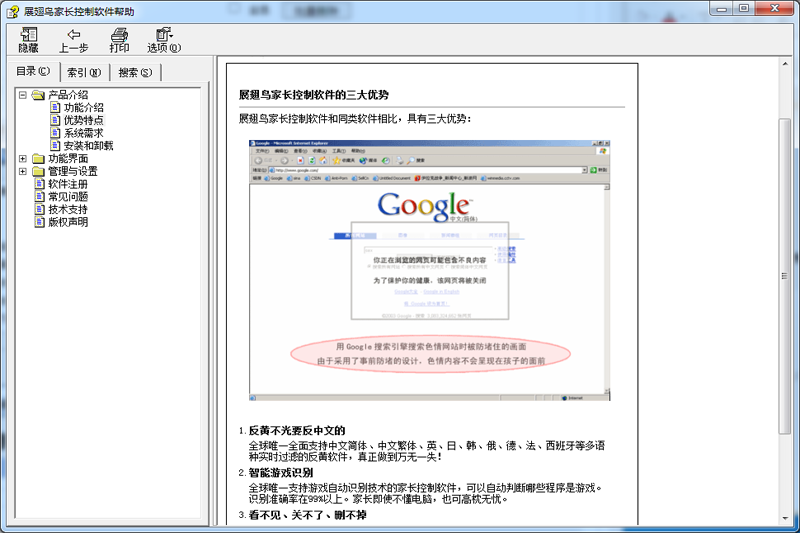
Task: Switch to the 搜索 (Search) tab
Action: (x=135, y=72)
